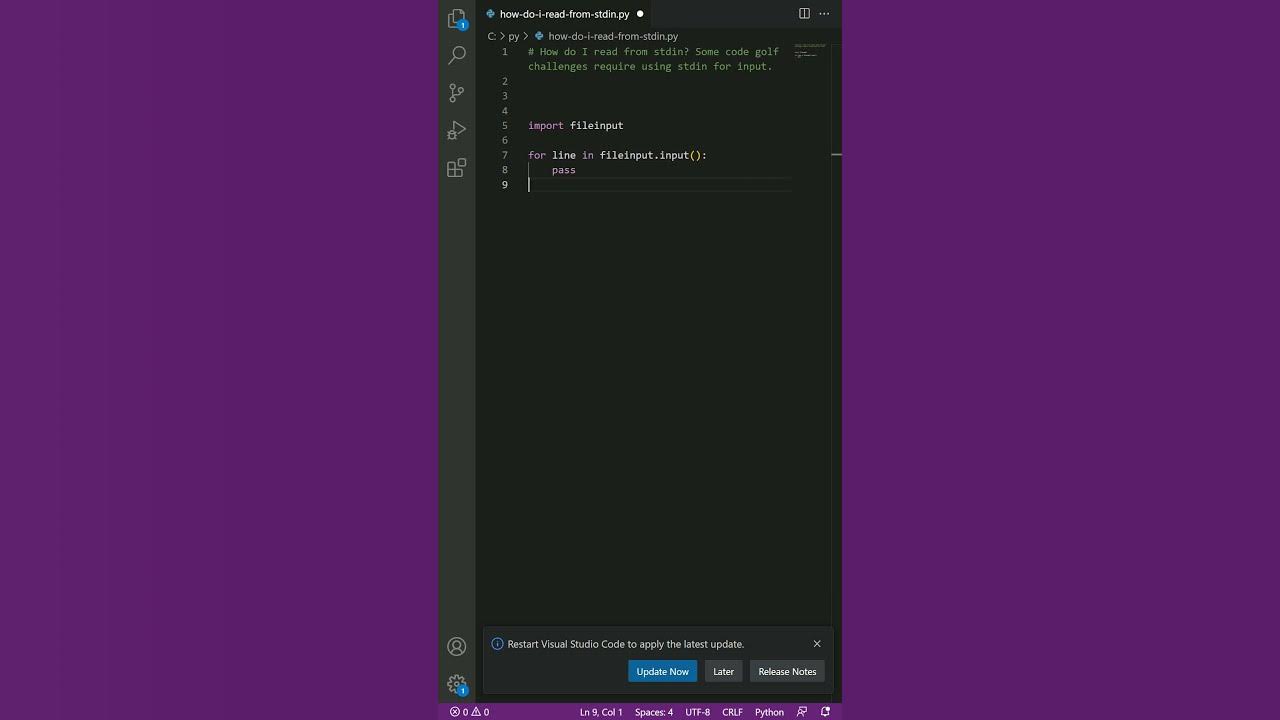Click the Later button
This screenshot has width=1280, height=720.
click(723, 672)
